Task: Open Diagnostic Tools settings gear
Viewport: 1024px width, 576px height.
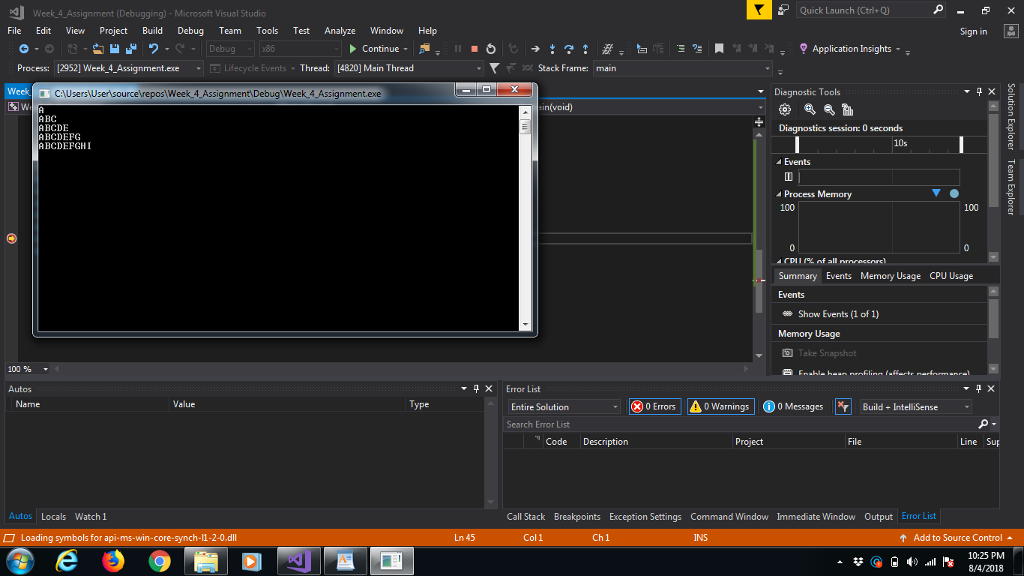Action: click(785, 109)
